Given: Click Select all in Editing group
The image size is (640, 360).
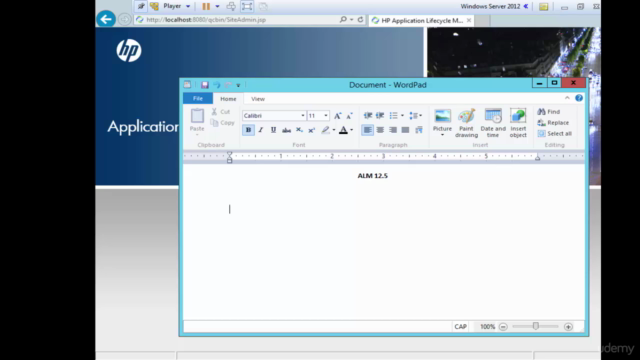Looking at the screenshot, I should pyautogui.click(x=554, y=133).
